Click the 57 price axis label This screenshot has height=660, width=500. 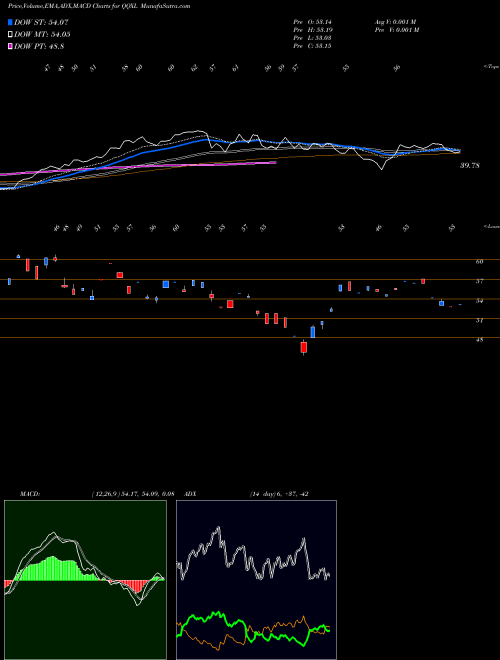click(x=479, y=281)
